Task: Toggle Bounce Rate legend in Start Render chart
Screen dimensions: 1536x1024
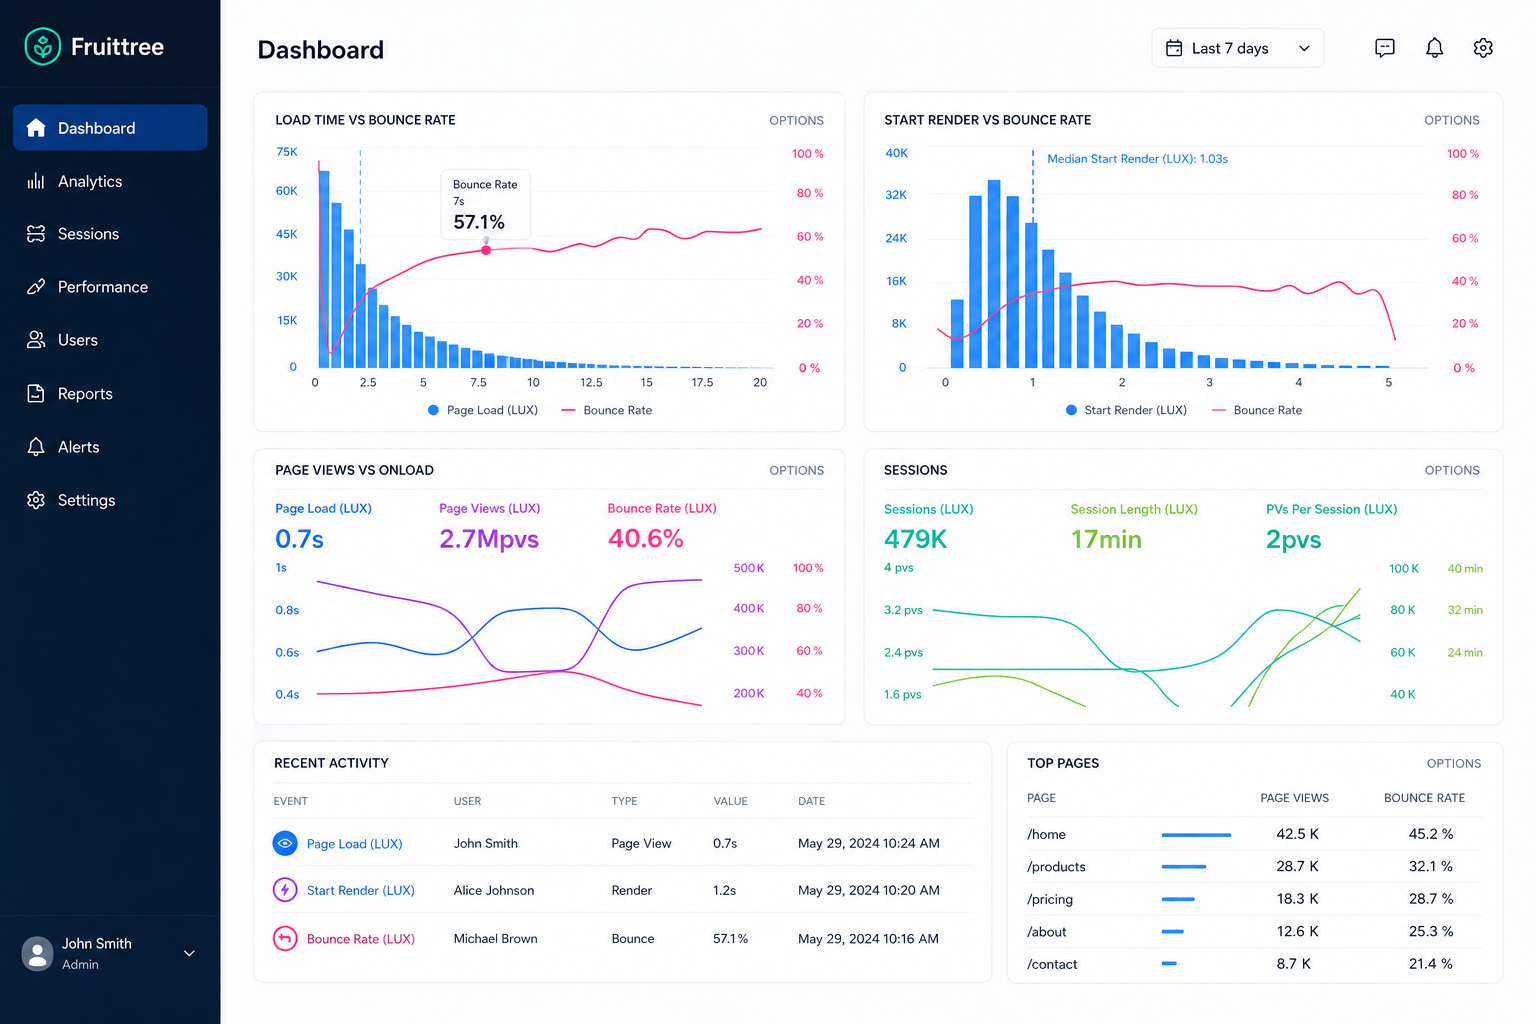Action: tap(1257, 410)
